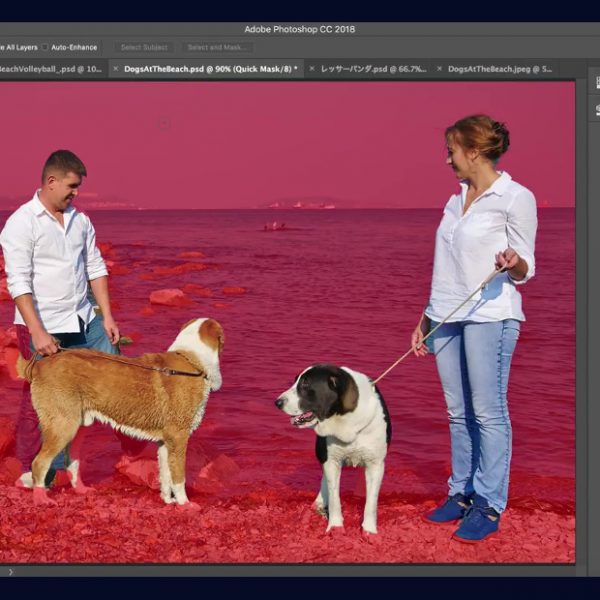Open the Select and Mask workspace button

tap(217, 47)
